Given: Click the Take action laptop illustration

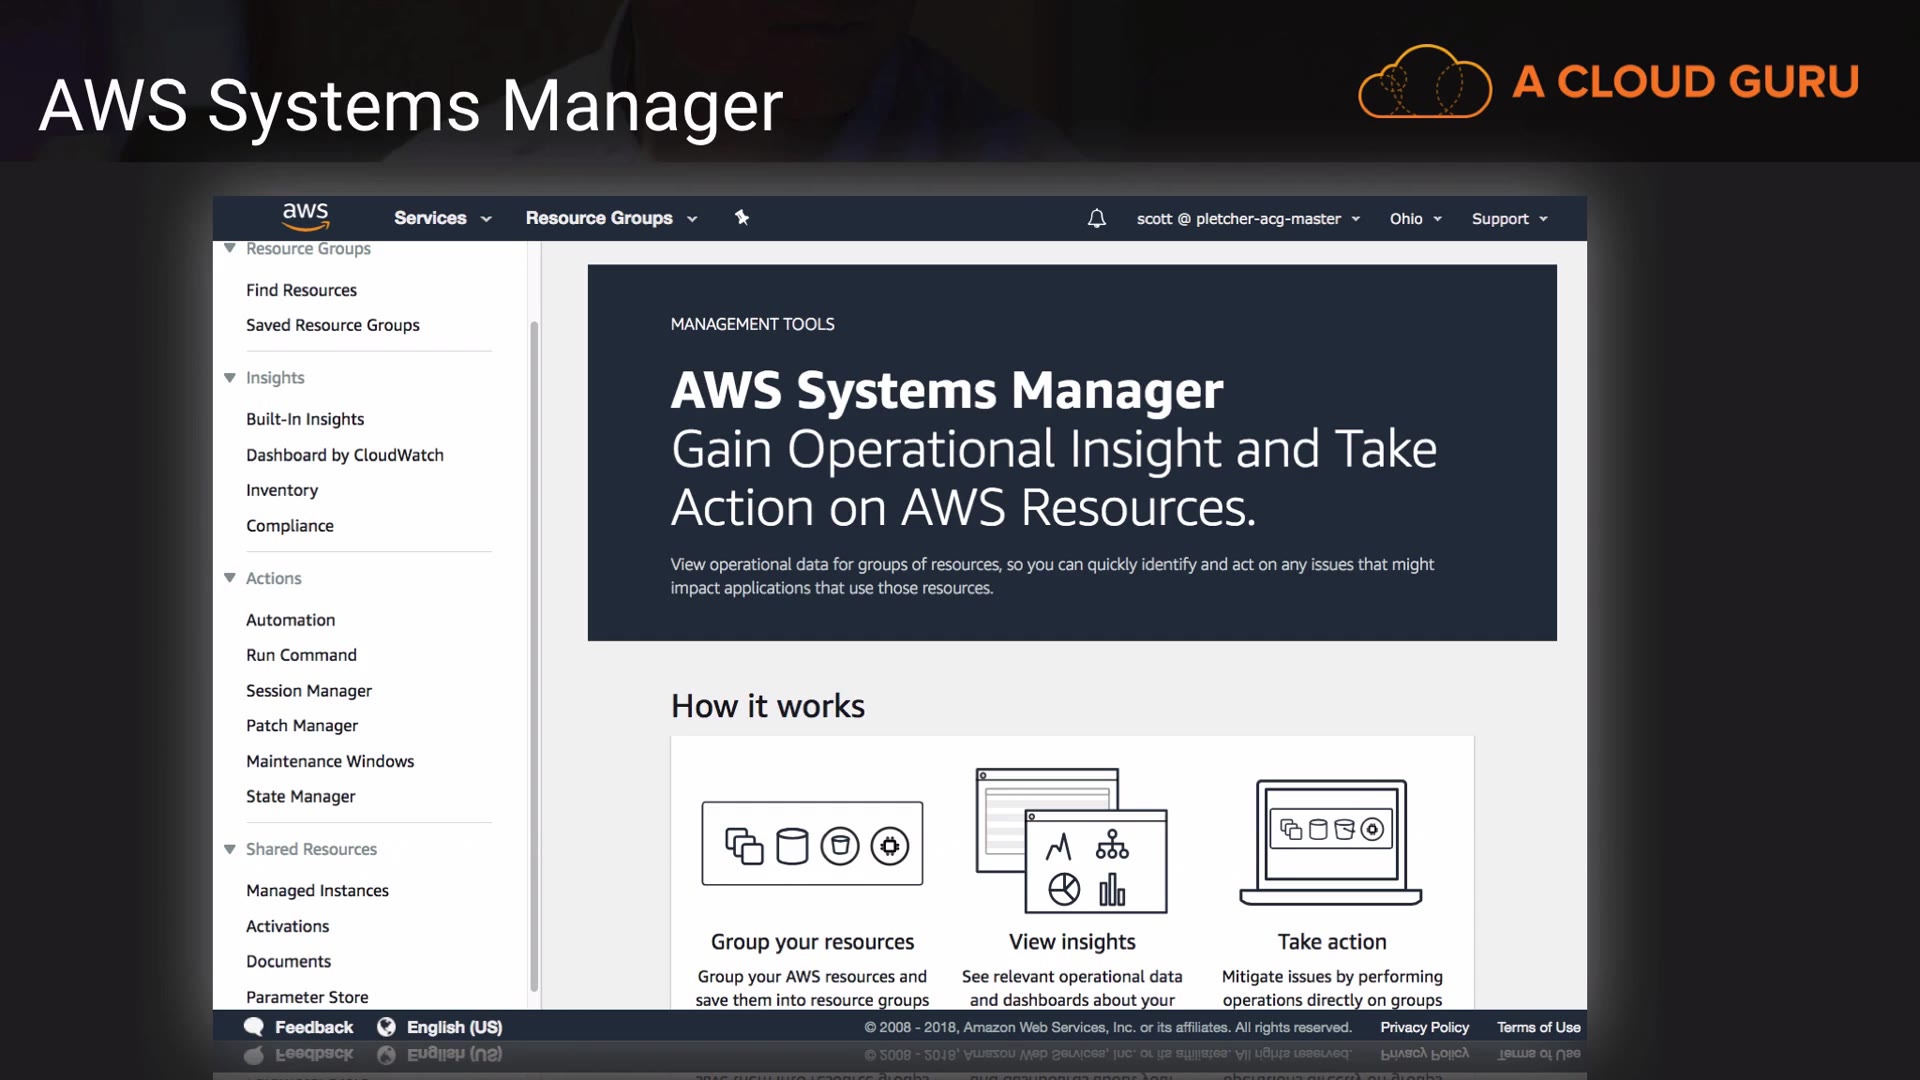Looking at the screenshot, I should (1331, 841).
